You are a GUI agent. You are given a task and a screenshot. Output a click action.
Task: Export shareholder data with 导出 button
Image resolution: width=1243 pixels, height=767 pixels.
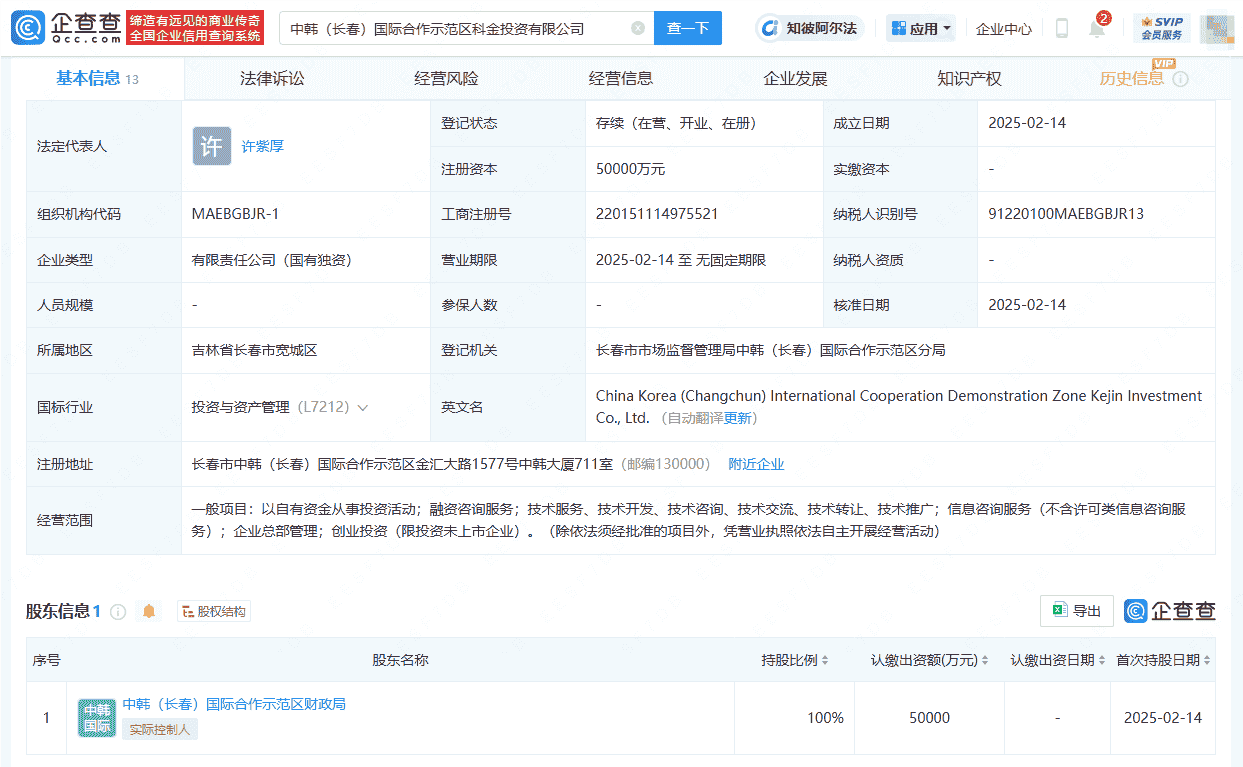(1077, 611)
